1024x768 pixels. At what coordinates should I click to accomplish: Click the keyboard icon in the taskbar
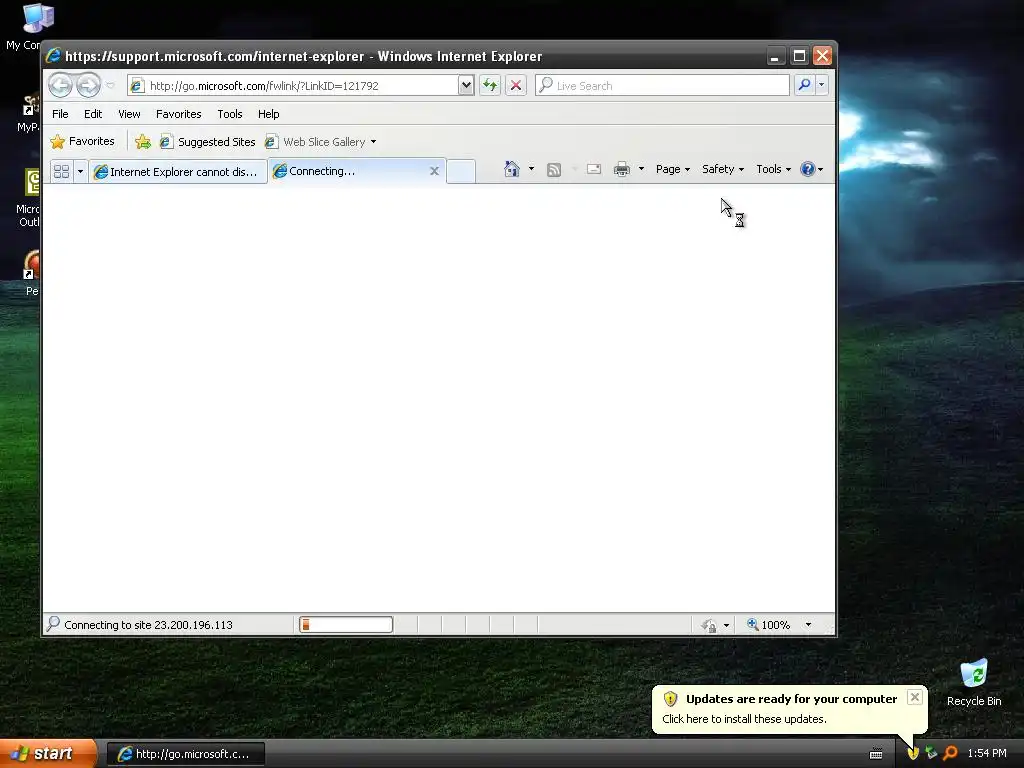tap(876, 754)
